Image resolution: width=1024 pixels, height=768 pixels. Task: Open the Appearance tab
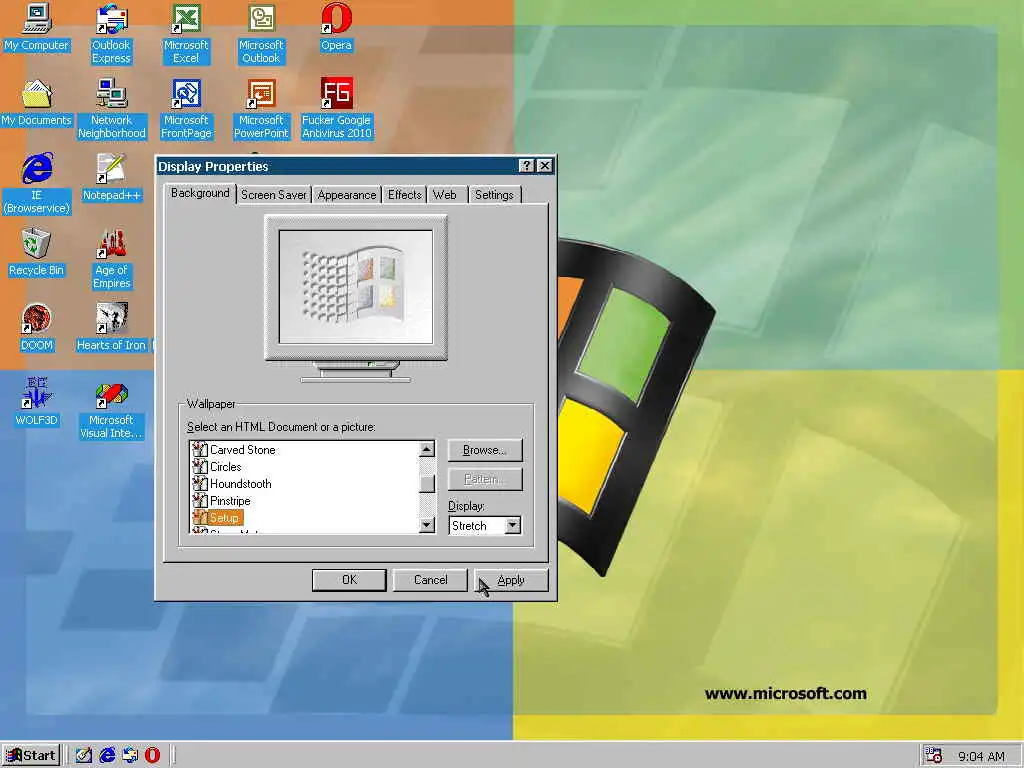tap(347, 195)
